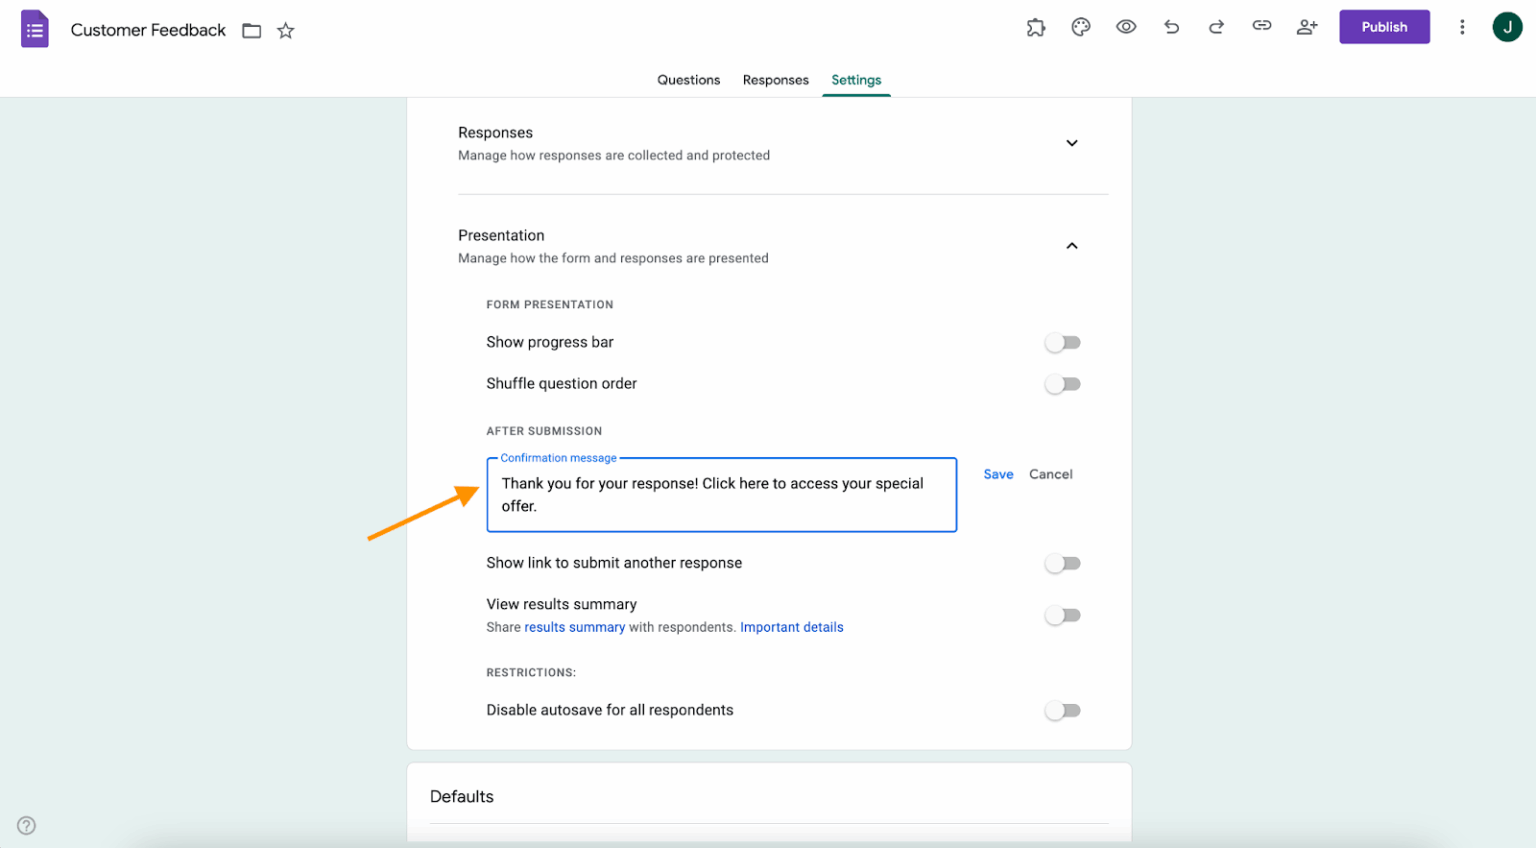Click the purple Forms logo icon
This screenshot has height=848, width=1536.
[34, 27]
